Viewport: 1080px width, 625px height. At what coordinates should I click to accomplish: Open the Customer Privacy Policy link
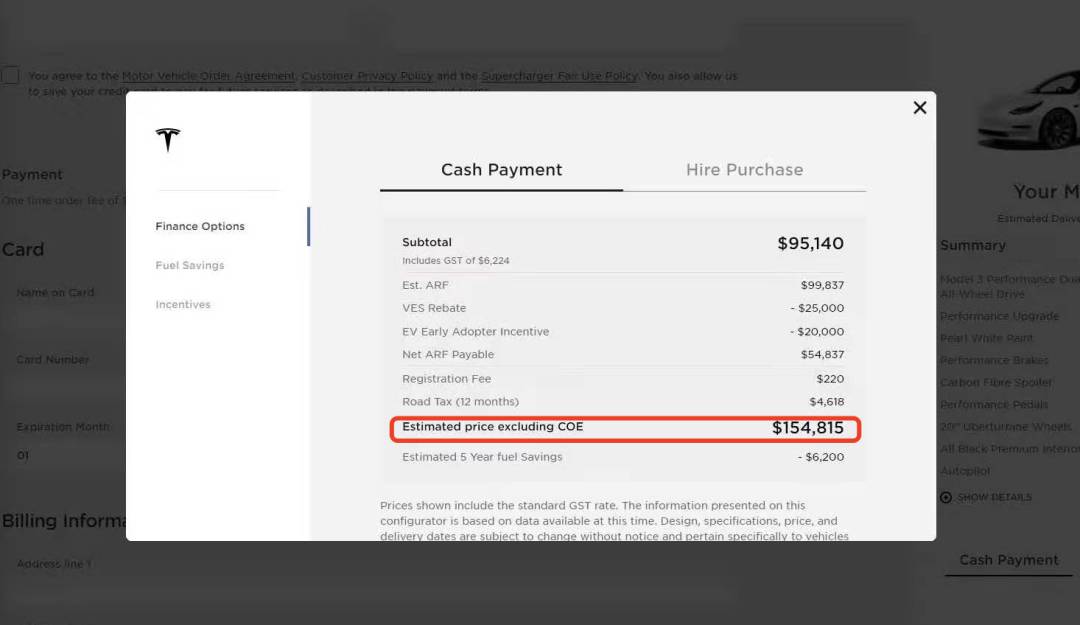(x=366, y=76)
